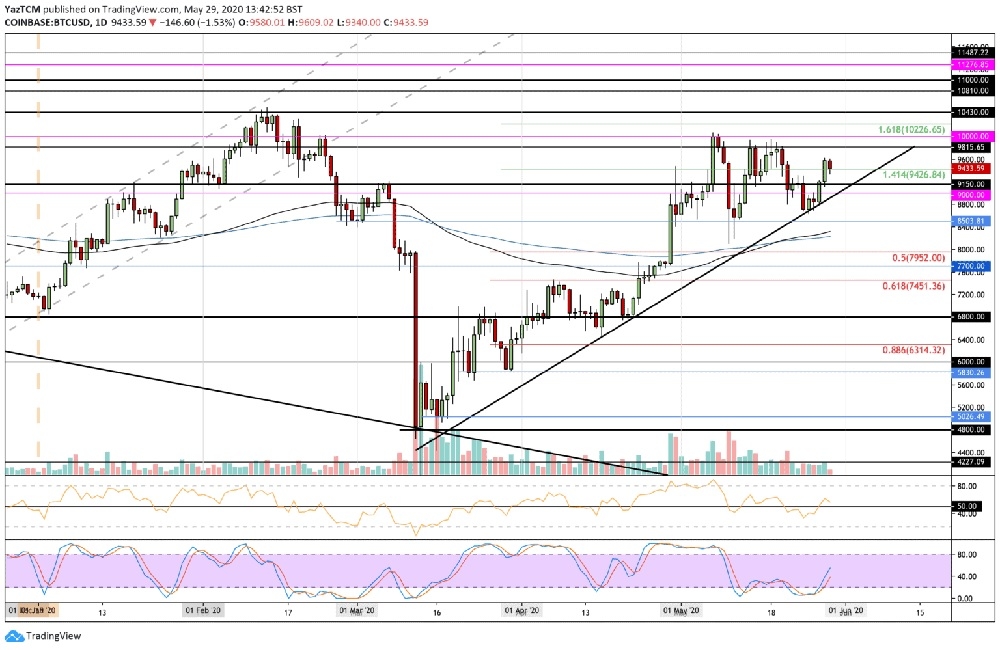
Task: Click the 11000.00 price level label
Action: coord(971,80)
